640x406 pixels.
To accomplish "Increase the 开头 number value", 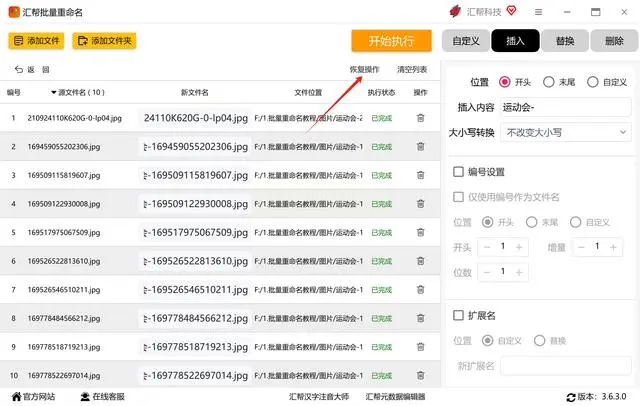I will point(519,247).
